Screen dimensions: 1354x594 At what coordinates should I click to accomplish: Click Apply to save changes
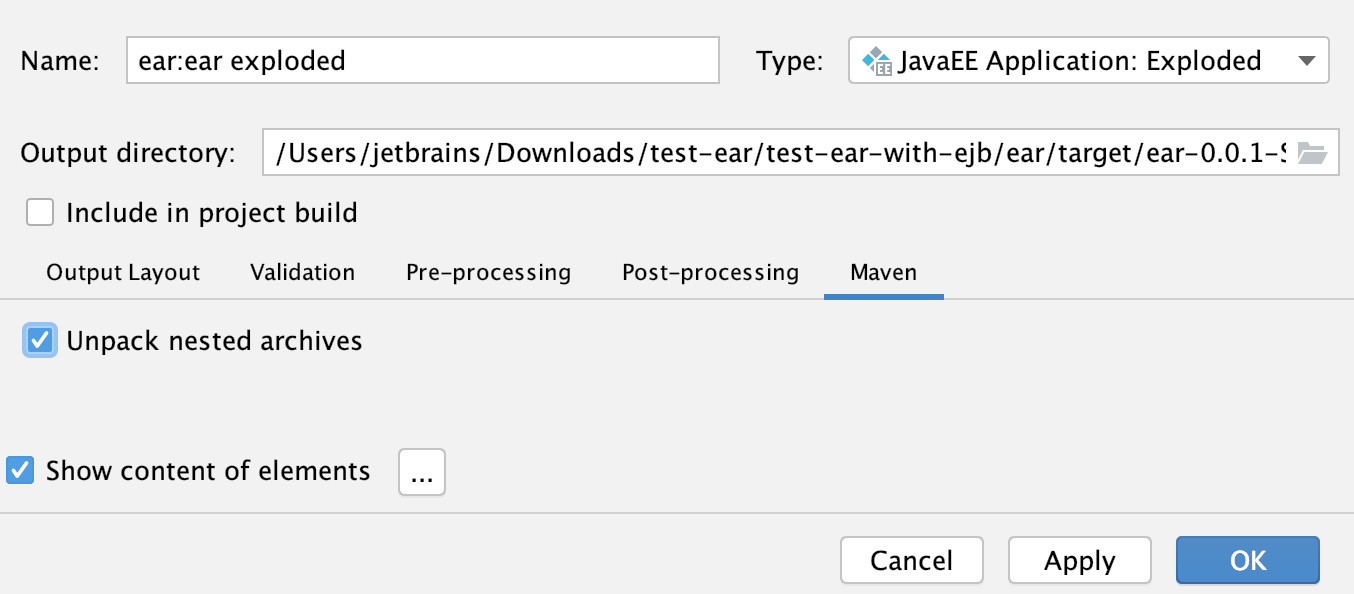click(1079, 560)
